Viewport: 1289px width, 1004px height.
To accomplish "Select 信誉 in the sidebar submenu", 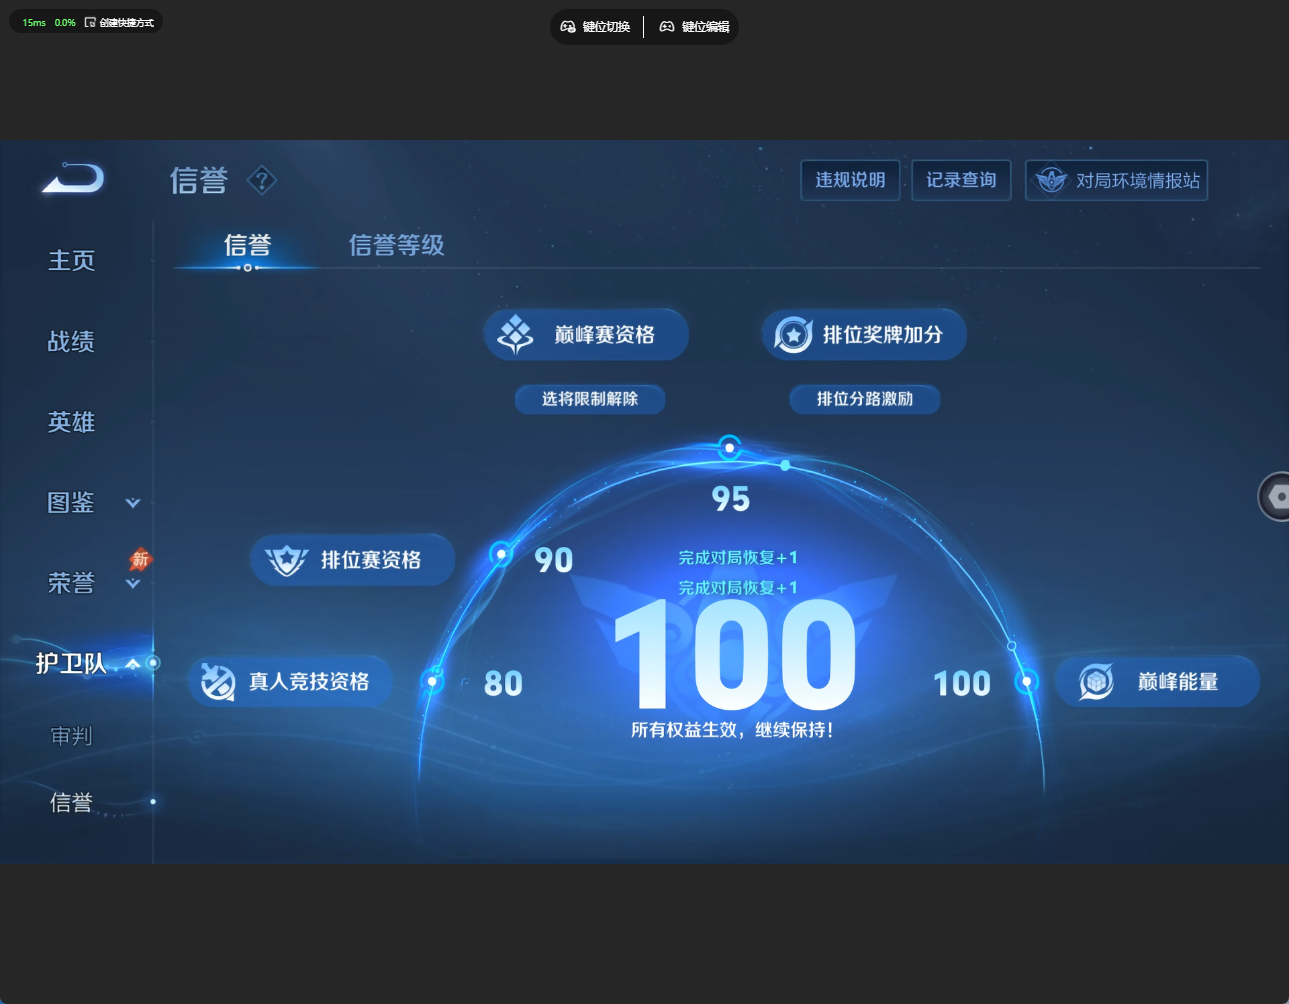I will 71,802.
